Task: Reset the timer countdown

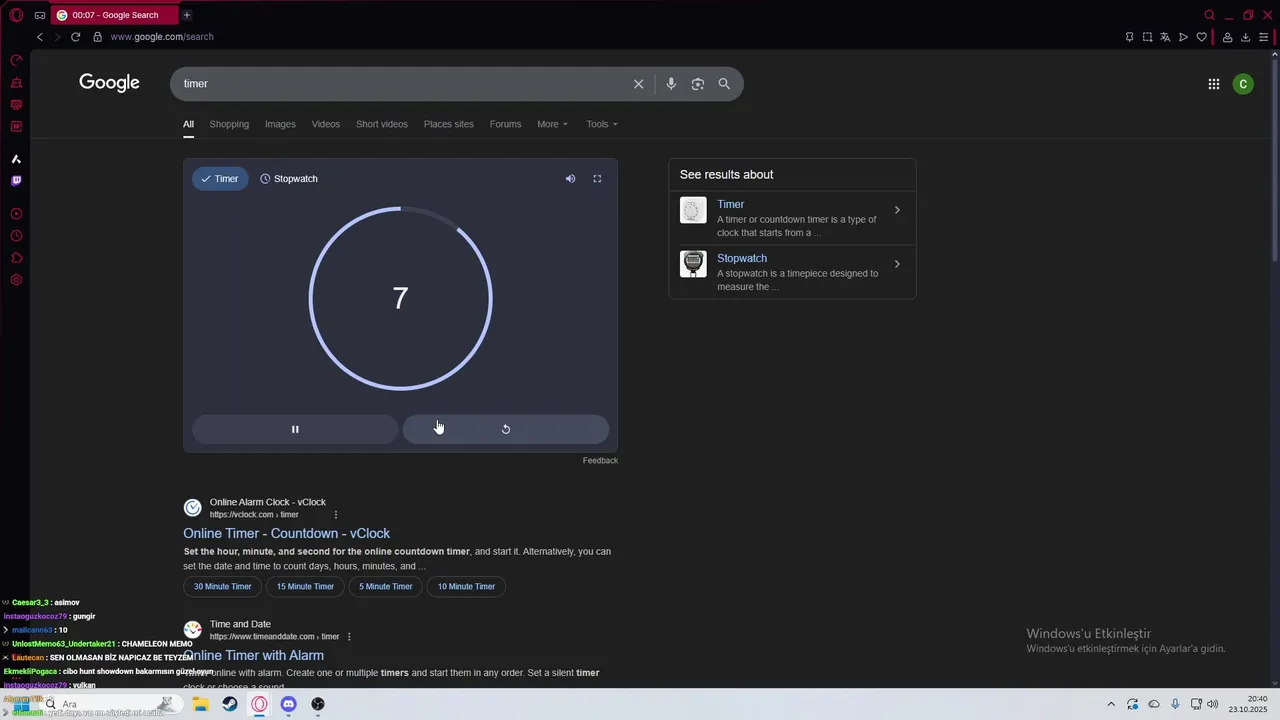Action: [x=505, y=429]
